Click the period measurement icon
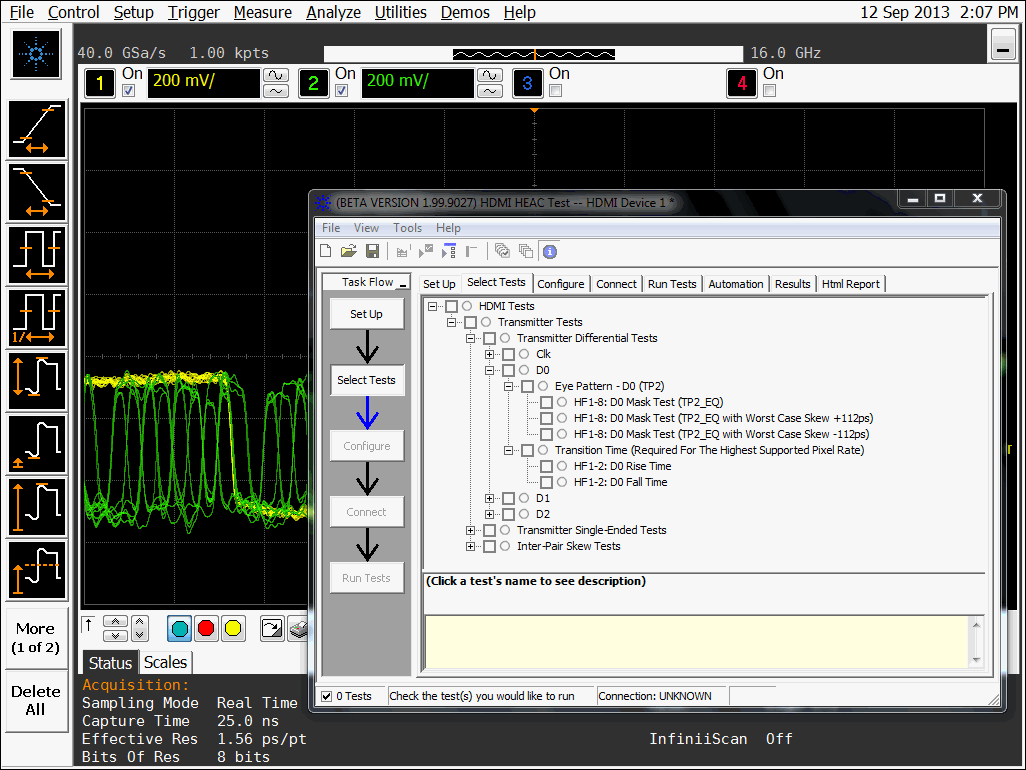This screenshot has height=770, width=1026. [38, 255]
